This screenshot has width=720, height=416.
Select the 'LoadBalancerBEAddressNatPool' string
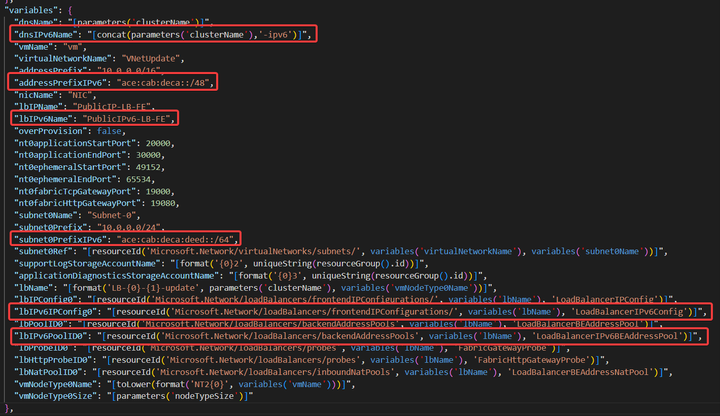580,371
